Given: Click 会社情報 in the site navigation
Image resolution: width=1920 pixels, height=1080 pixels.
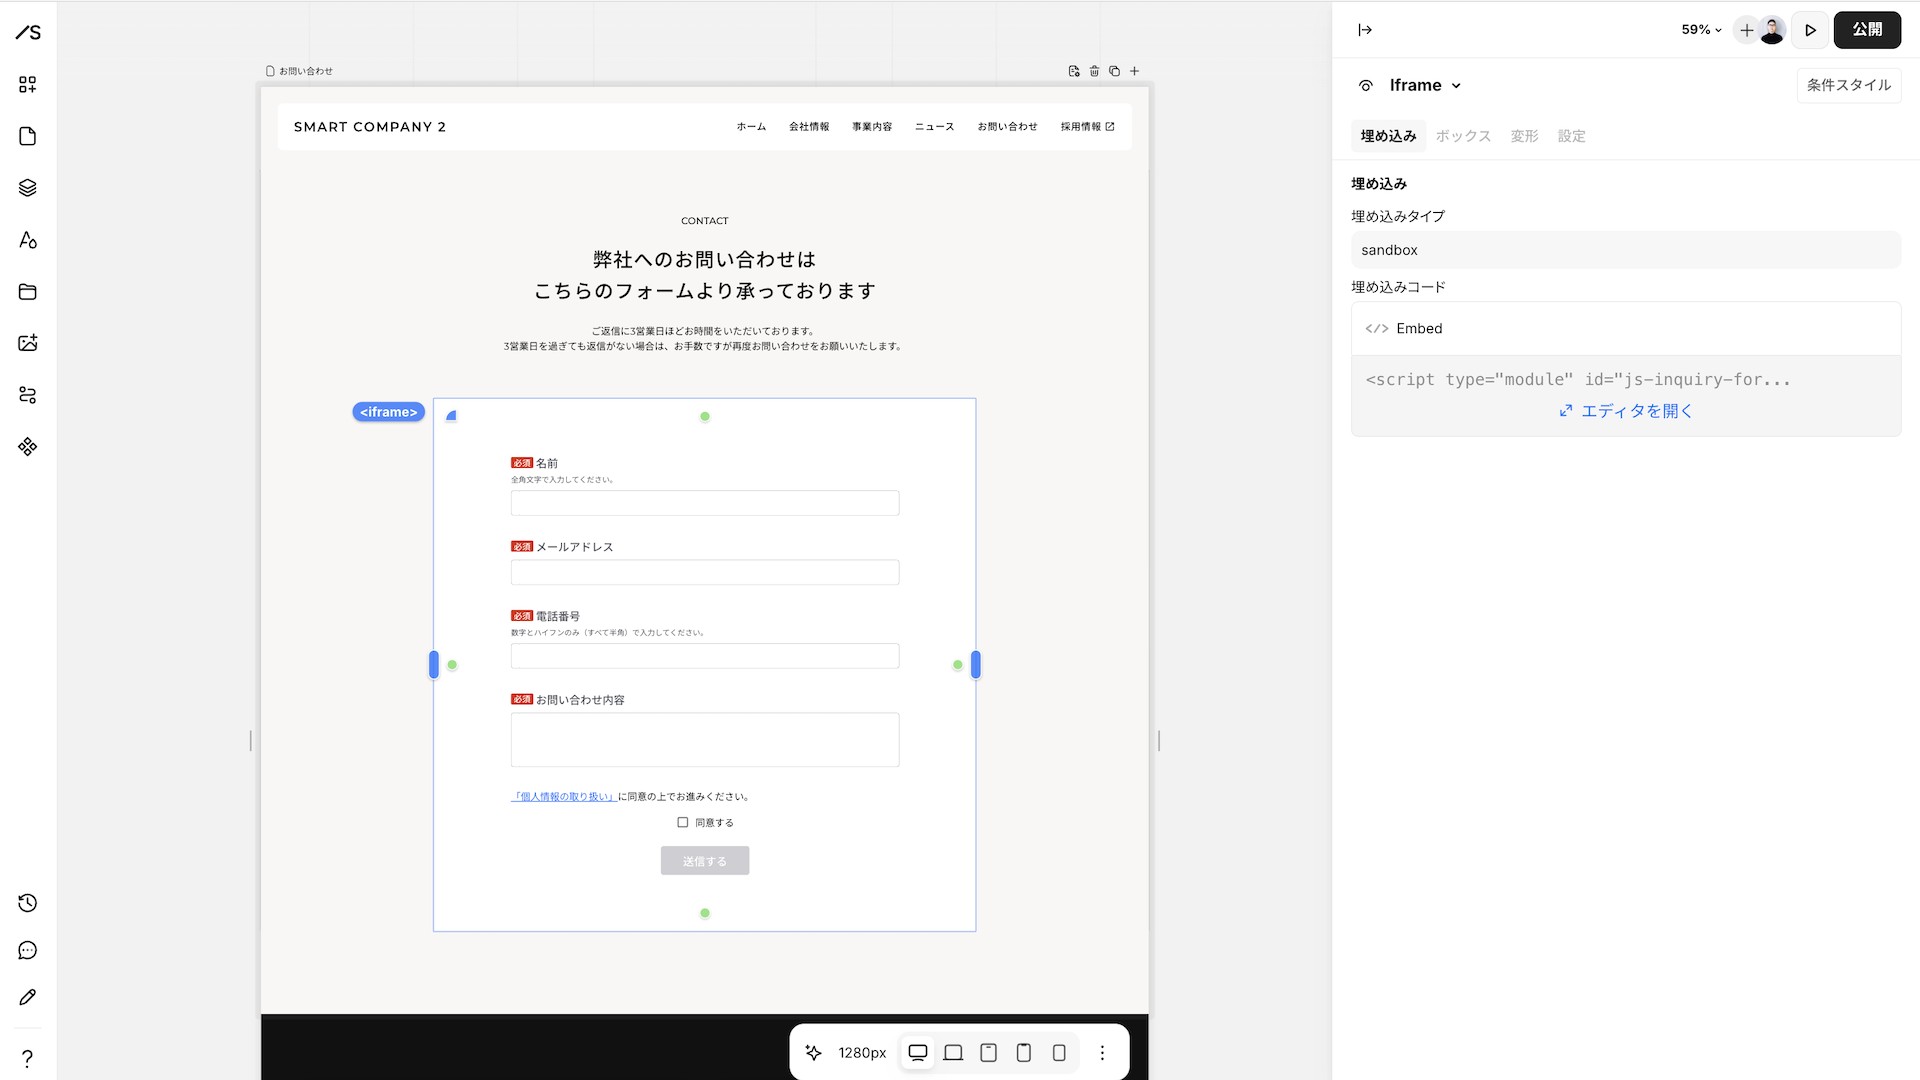Looking at the screenshot, I should tap(809, 127).
